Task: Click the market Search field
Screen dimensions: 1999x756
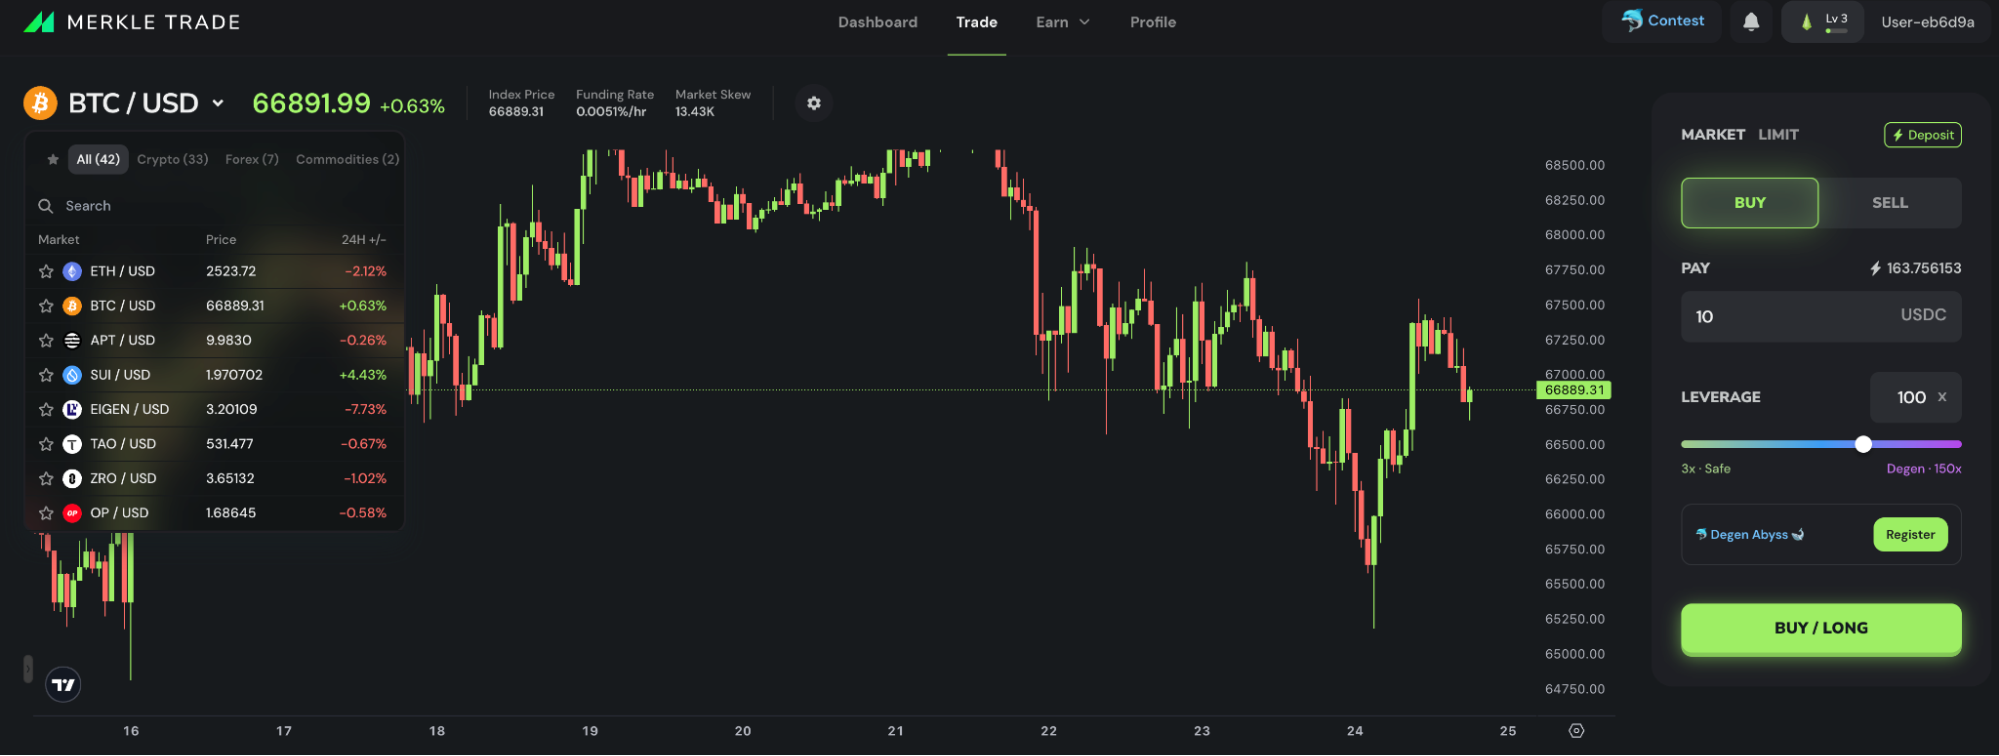Action: click(x=215, y=206)
